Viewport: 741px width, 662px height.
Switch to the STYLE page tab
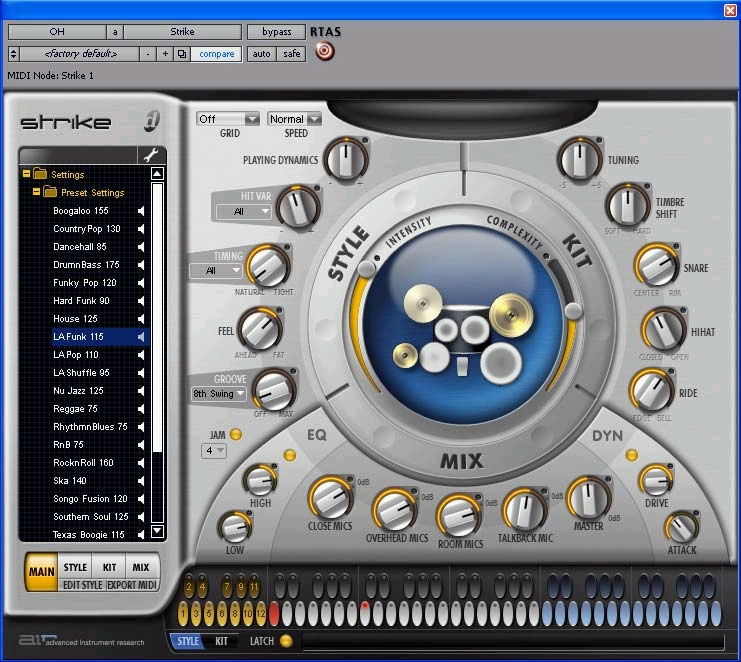[x=75, y=567]
